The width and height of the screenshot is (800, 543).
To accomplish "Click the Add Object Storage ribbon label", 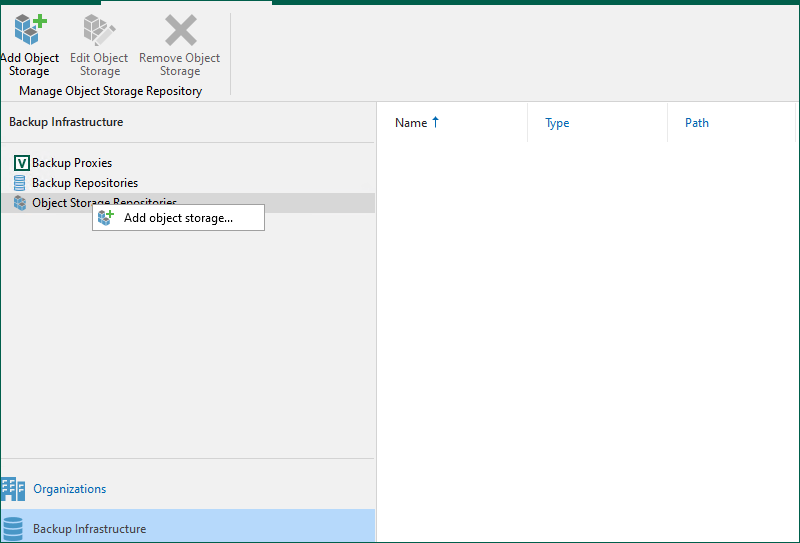I will [x=30, y=64].
